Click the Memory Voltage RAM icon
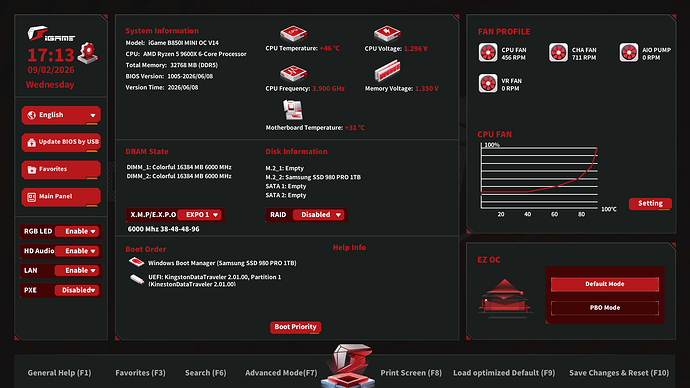Screen dimensions: 690x388 387,71
